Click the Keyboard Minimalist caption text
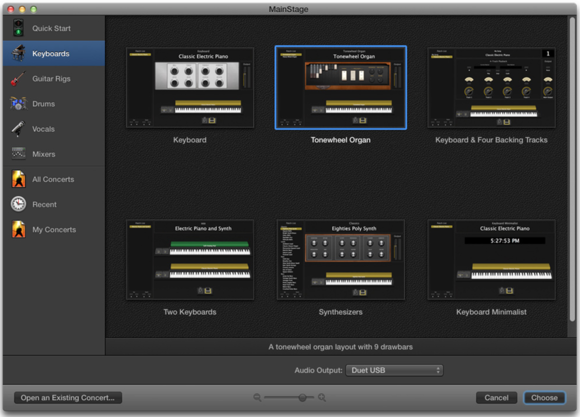 pyautogui.click(x=491, y=312)
